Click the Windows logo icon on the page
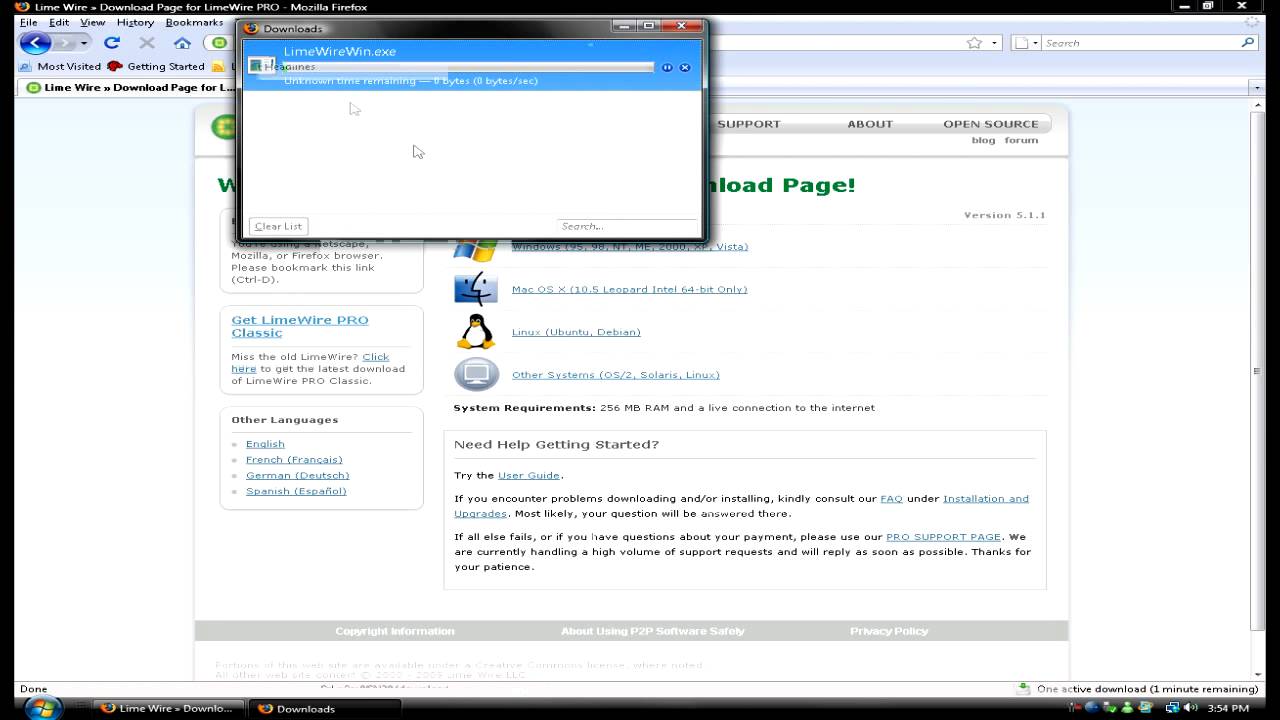The image size is (1280, 720). click(476, 248)
